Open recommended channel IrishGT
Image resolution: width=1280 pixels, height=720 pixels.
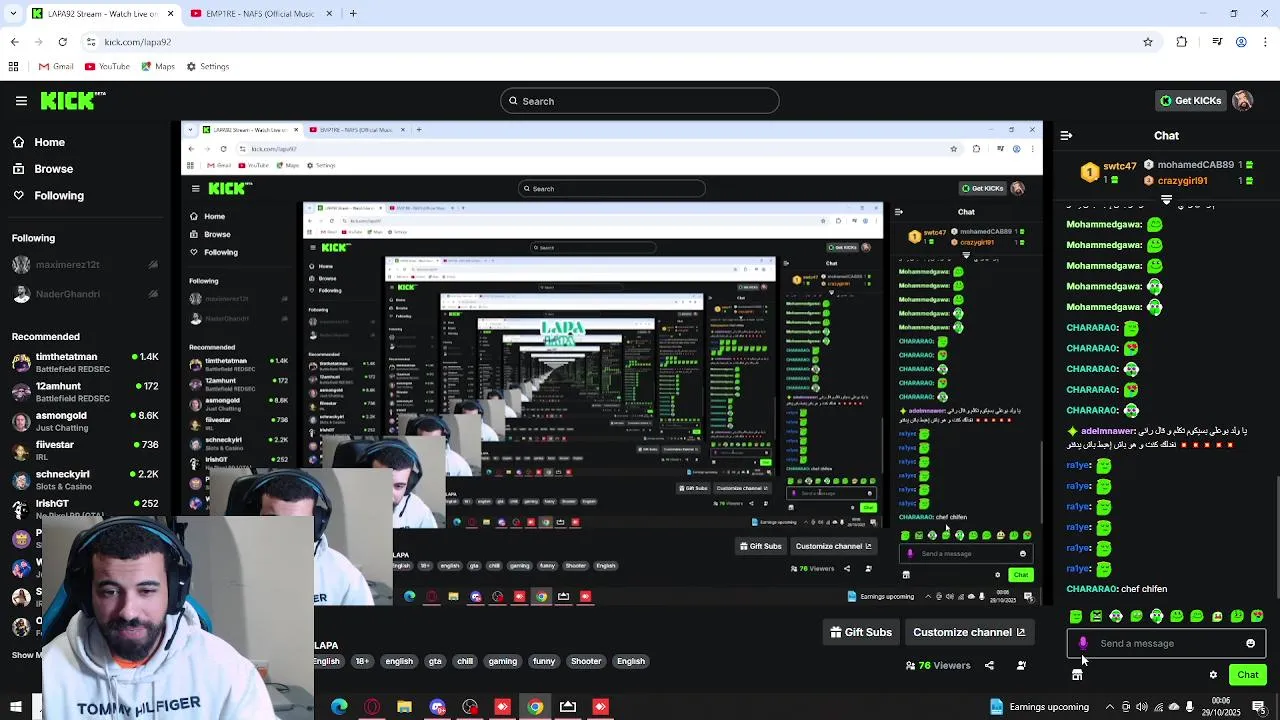[x=85, y=509]
